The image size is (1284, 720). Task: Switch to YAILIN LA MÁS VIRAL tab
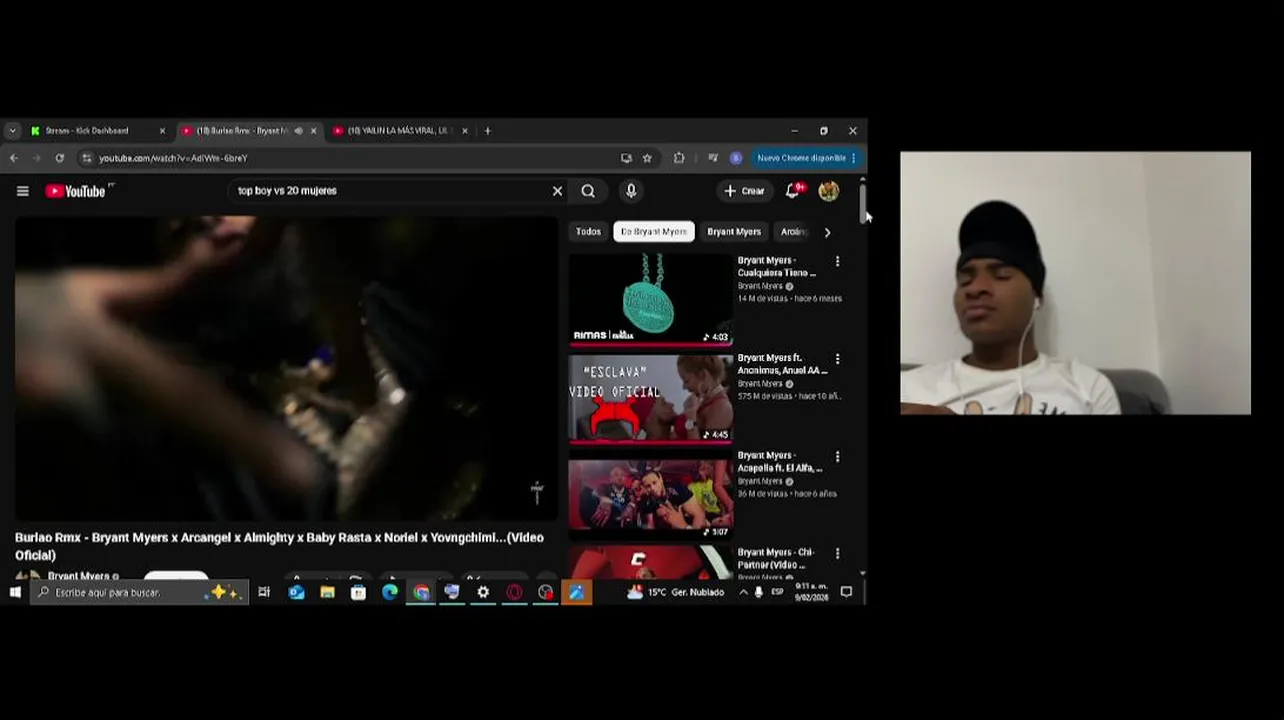point(399,131)
